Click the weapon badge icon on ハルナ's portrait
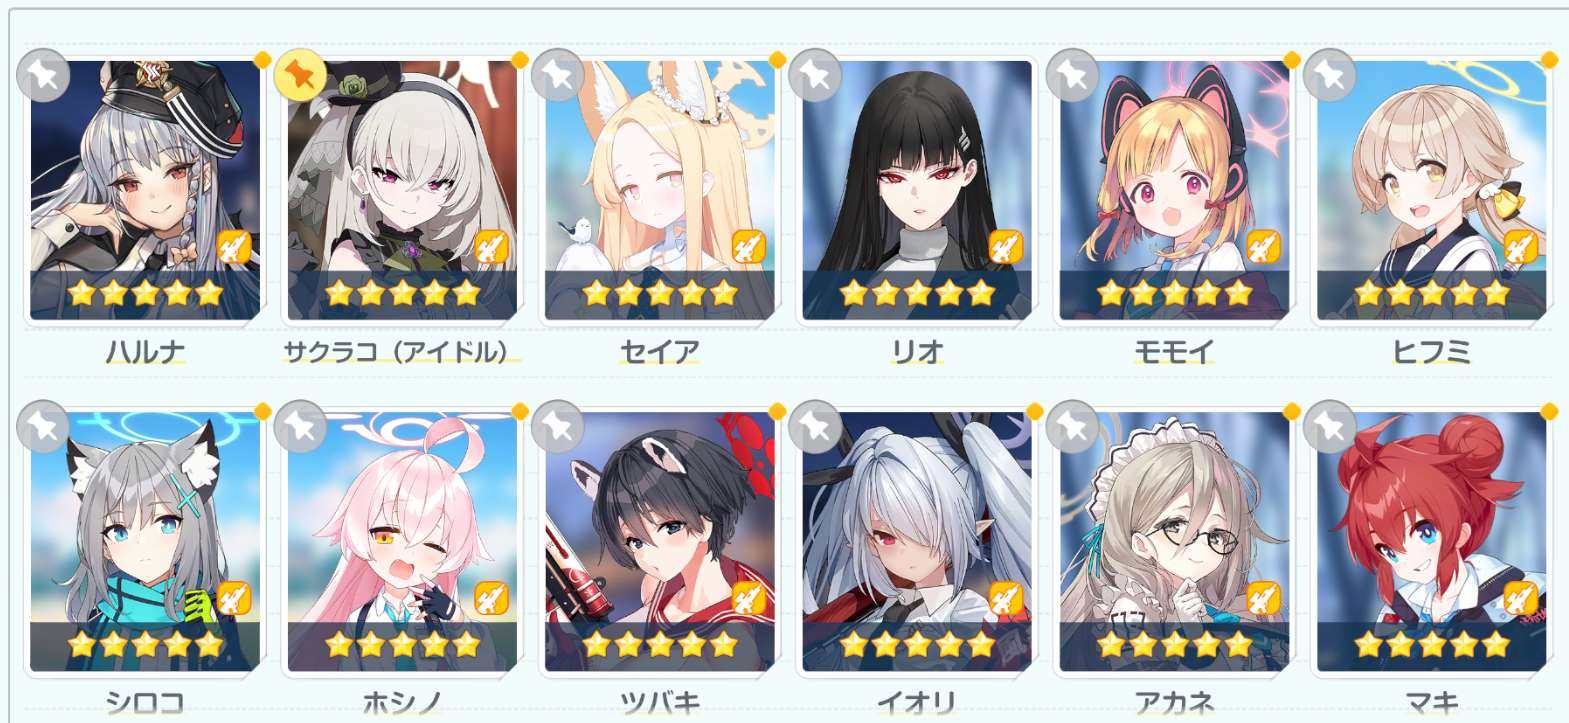 233,246
